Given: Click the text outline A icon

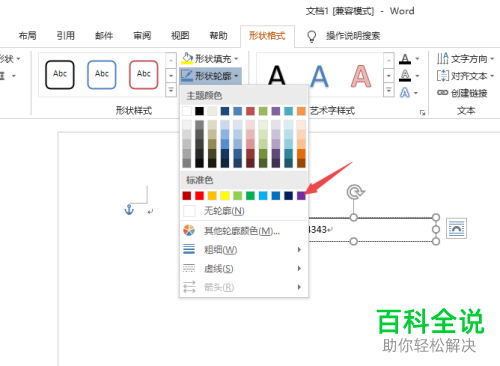Looking at the screenshot, I should click(405, 76).
